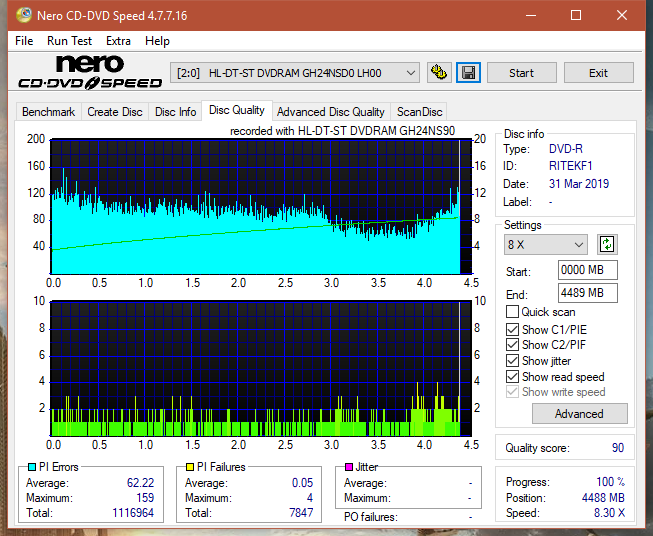Click the Position value 4488 MB

pyautogui.click(x=603, y=497)
